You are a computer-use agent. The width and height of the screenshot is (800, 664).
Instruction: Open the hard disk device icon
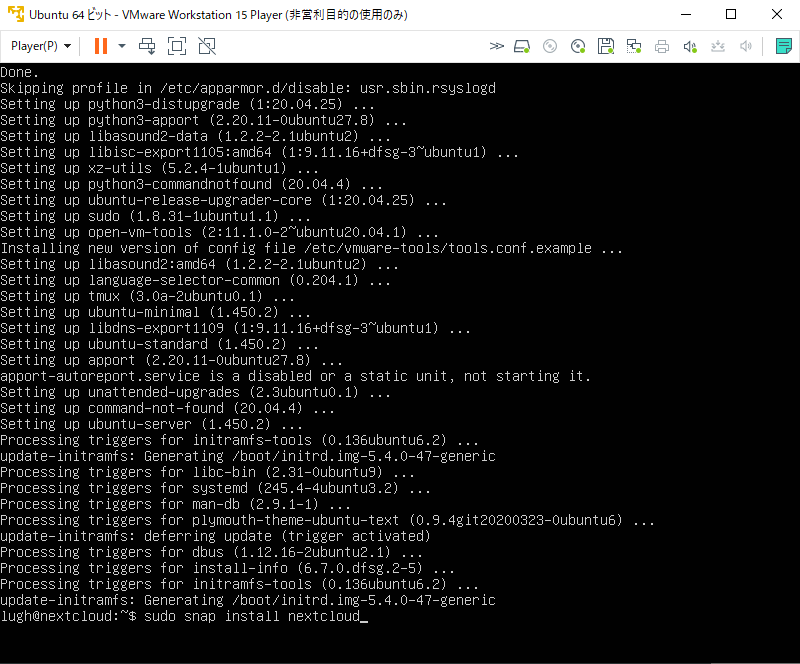[522, 46]
